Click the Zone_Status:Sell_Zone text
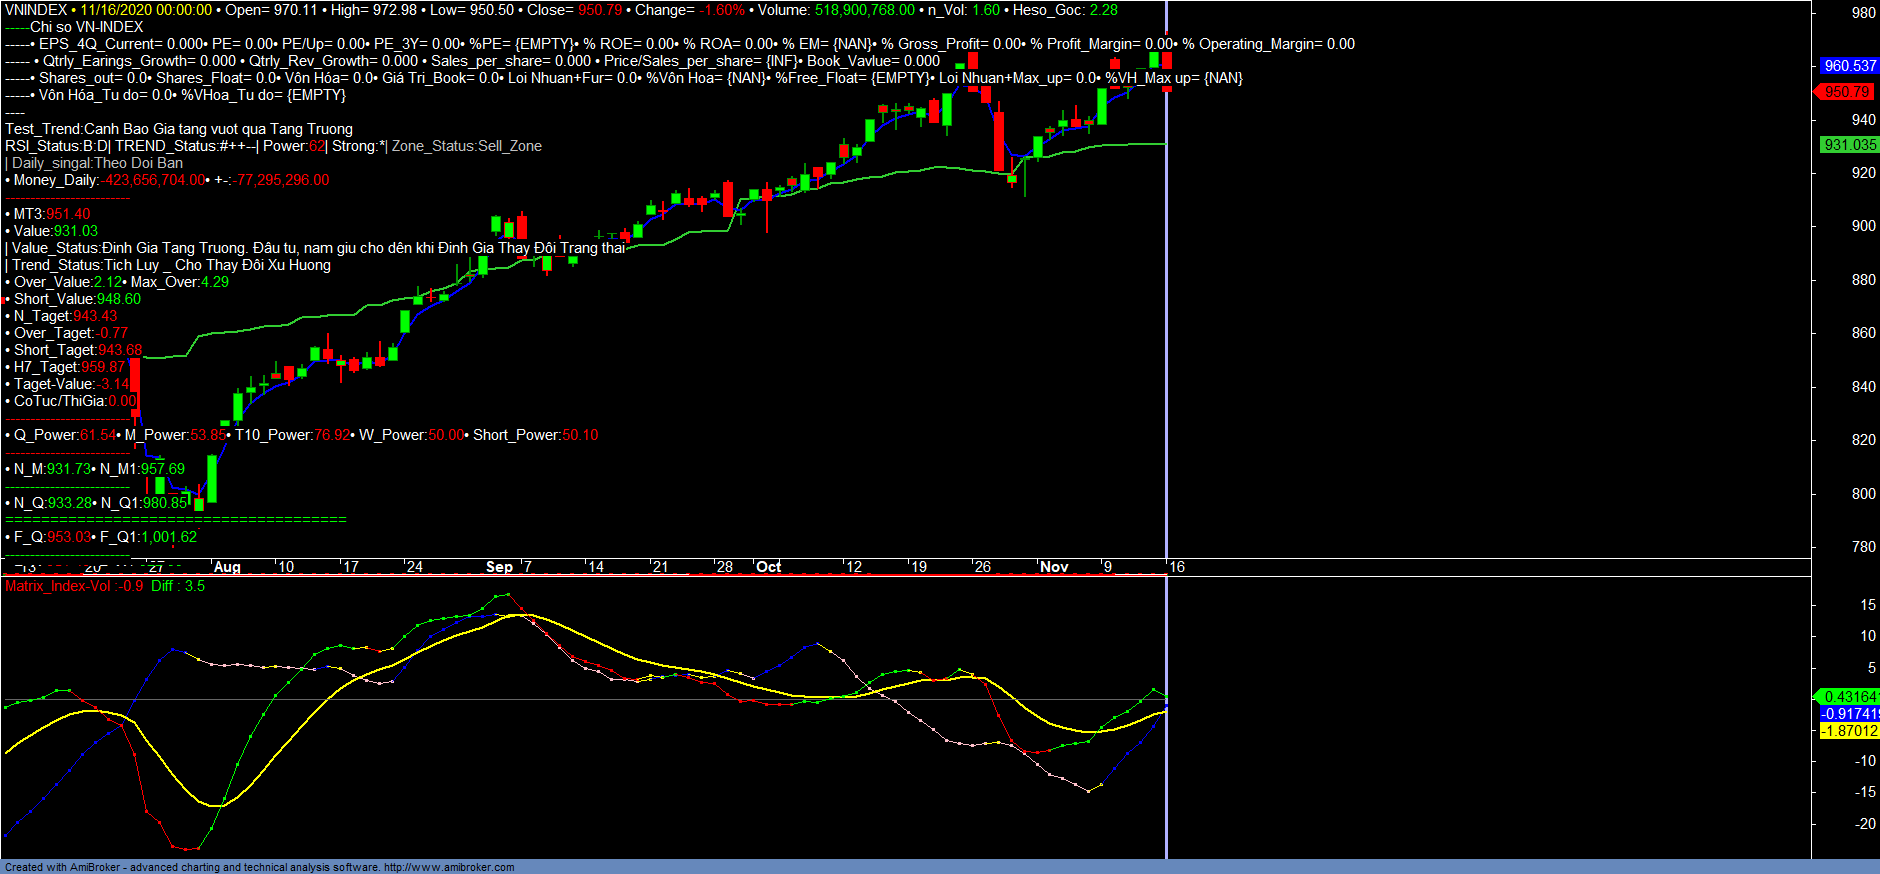1880x874 pixels. [x=466, y=146]
